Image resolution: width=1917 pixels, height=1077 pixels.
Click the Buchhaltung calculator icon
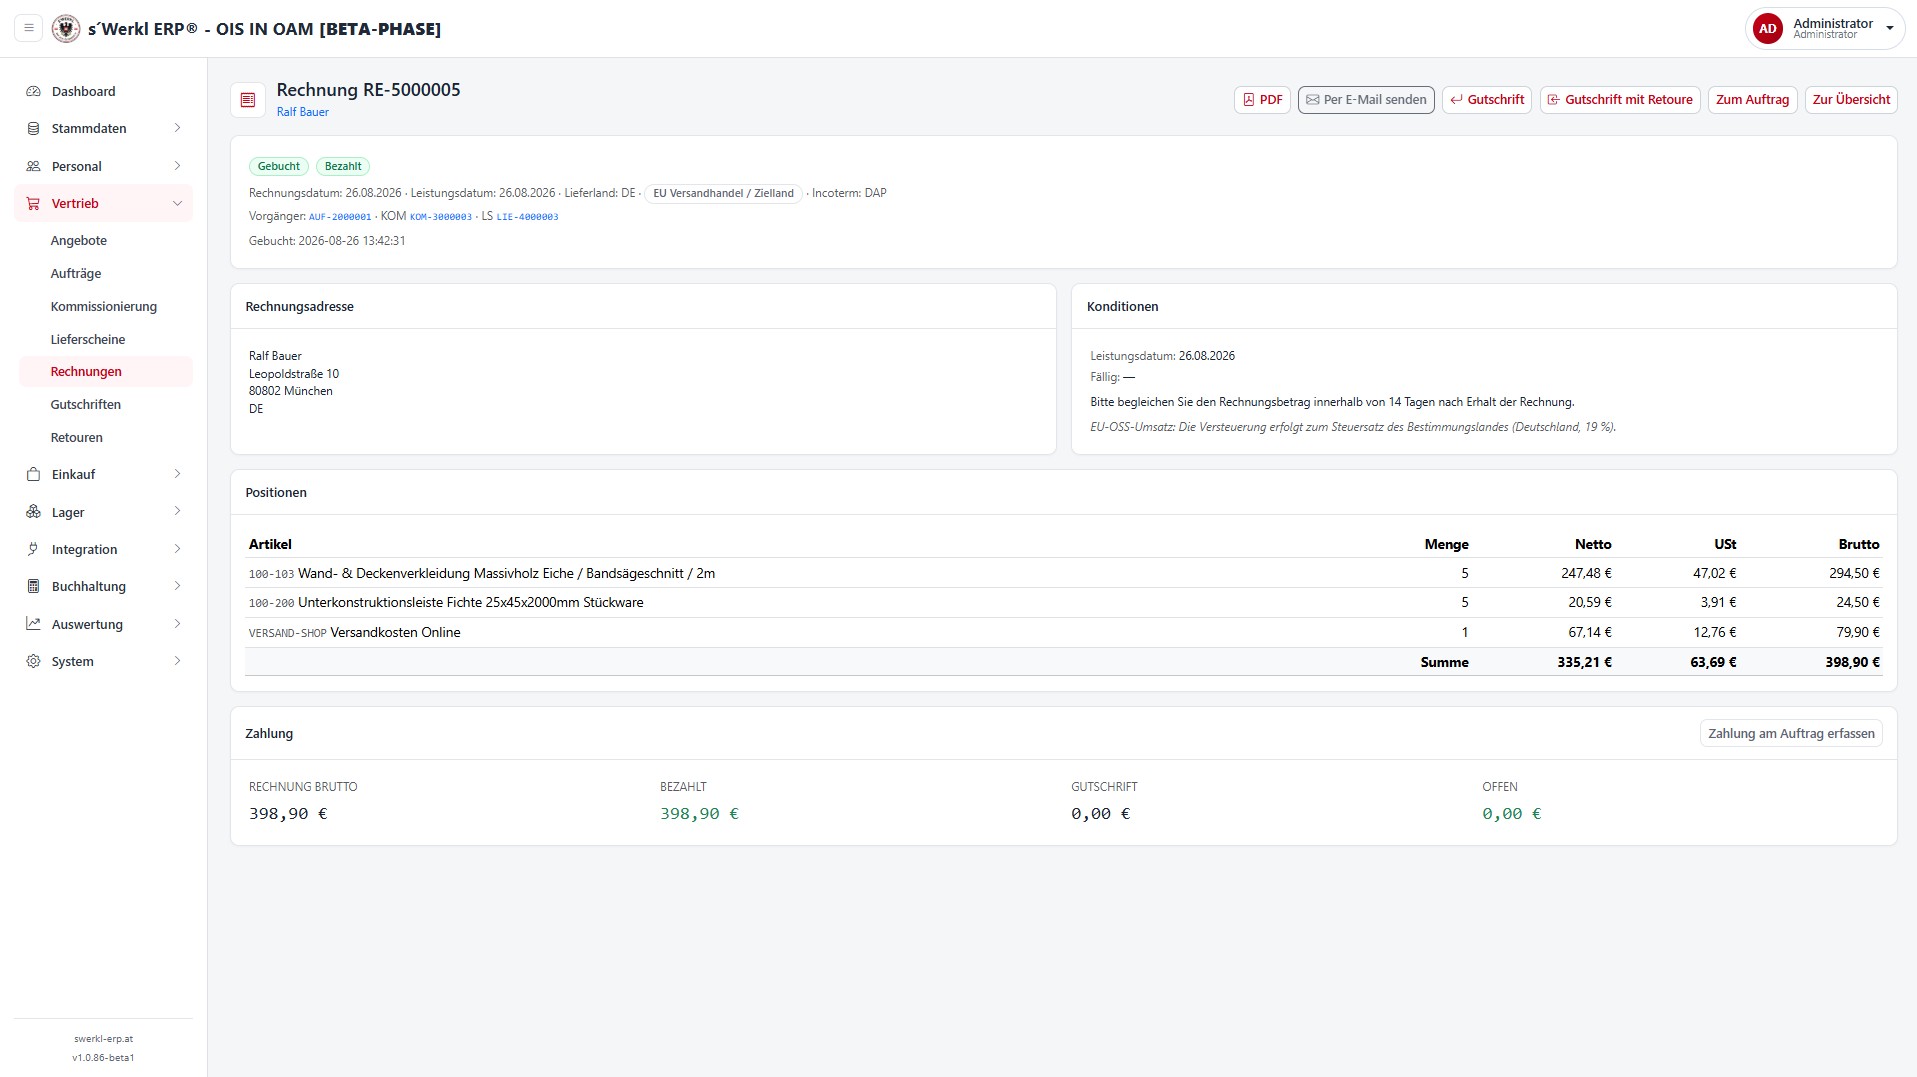point(33,586)
